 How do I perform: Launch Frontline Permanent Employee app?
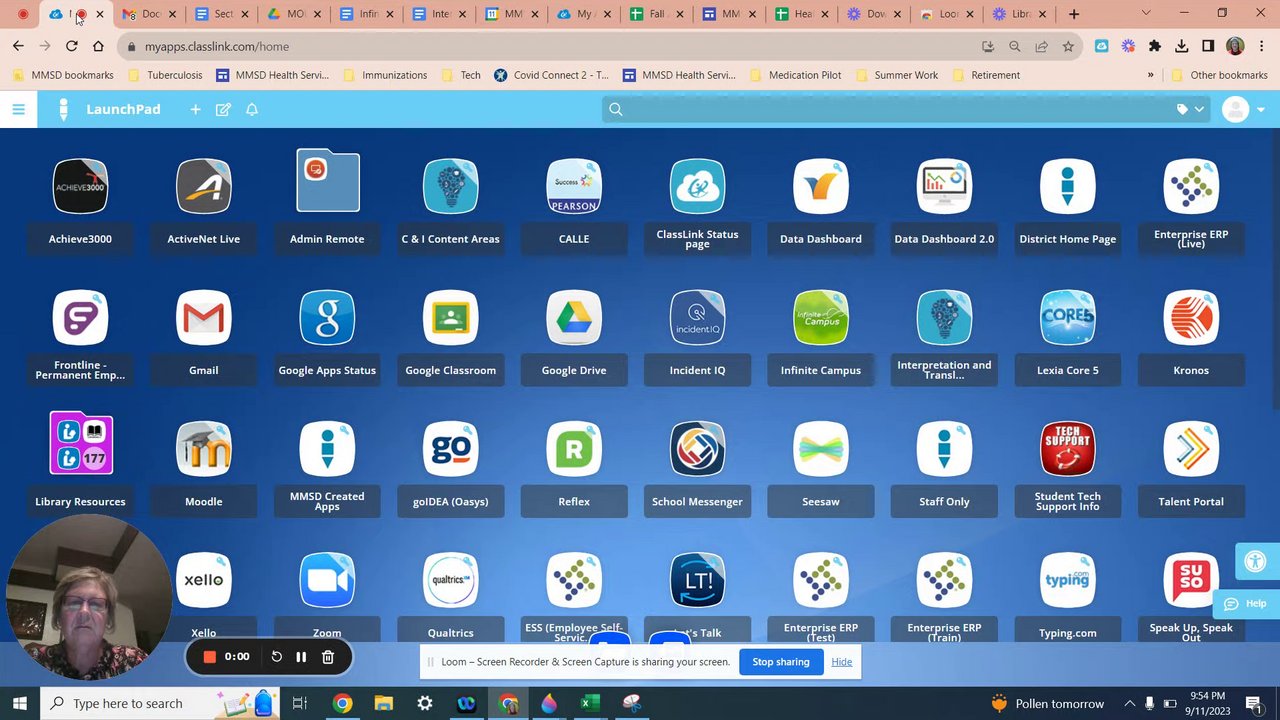80,318
